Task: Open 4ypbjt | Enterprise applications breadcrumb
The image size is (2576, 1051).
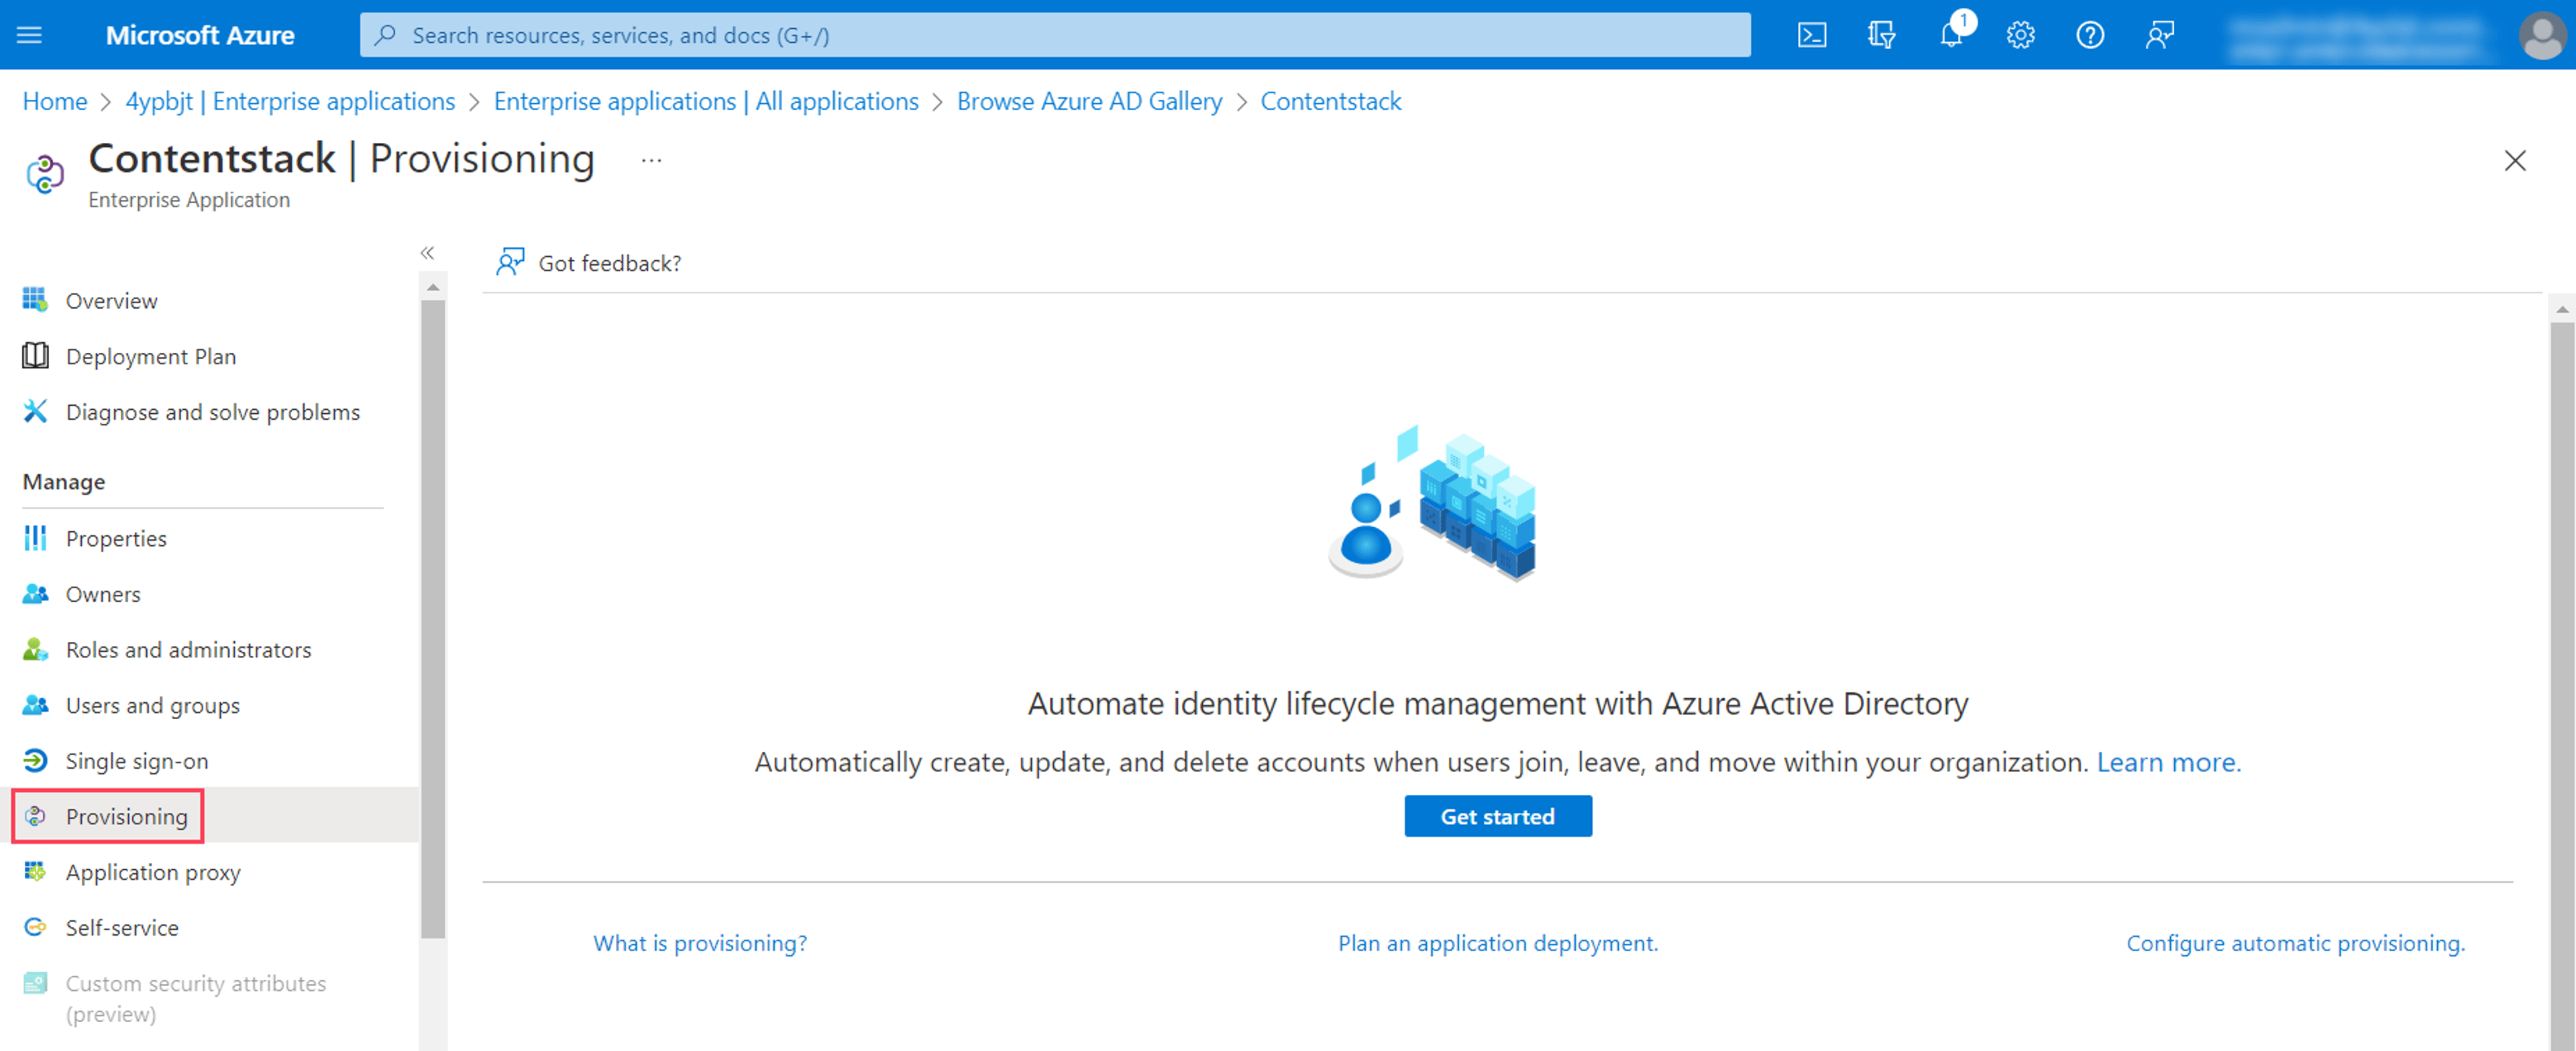Action: [290, 101]
